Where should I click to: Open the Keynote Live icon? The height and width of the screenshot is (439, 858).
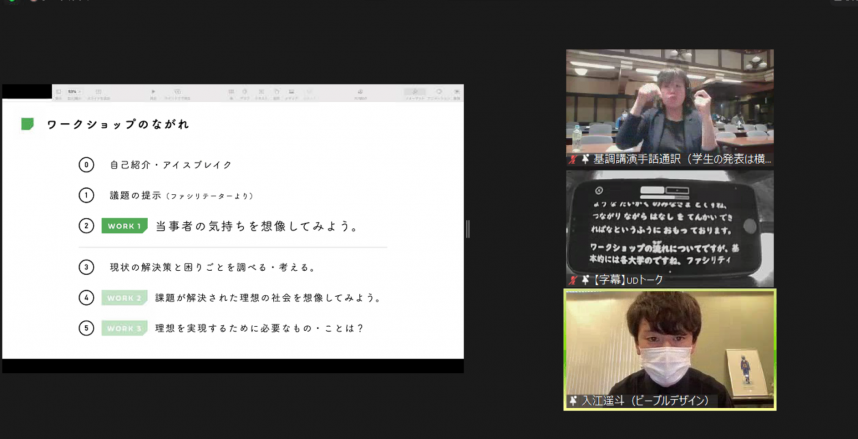point(179,92)
